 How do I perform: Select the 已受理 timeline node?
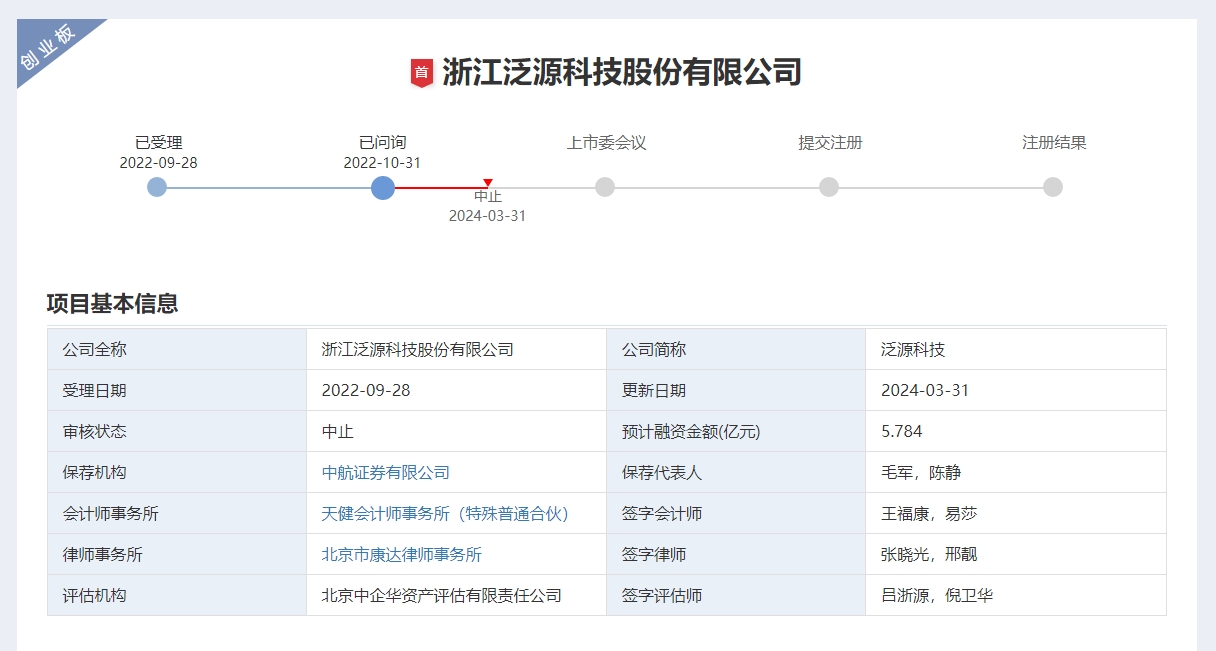[x=157, y=187]
